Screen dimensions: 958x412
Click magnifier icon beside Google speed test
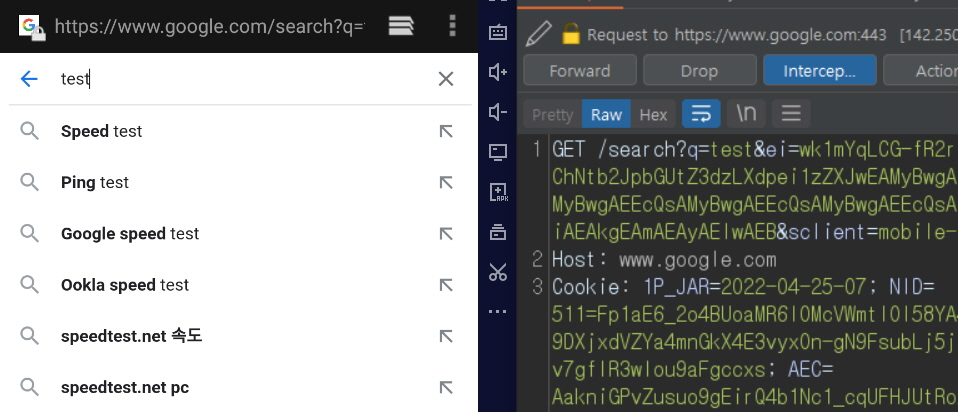click(x=29, y=234)
